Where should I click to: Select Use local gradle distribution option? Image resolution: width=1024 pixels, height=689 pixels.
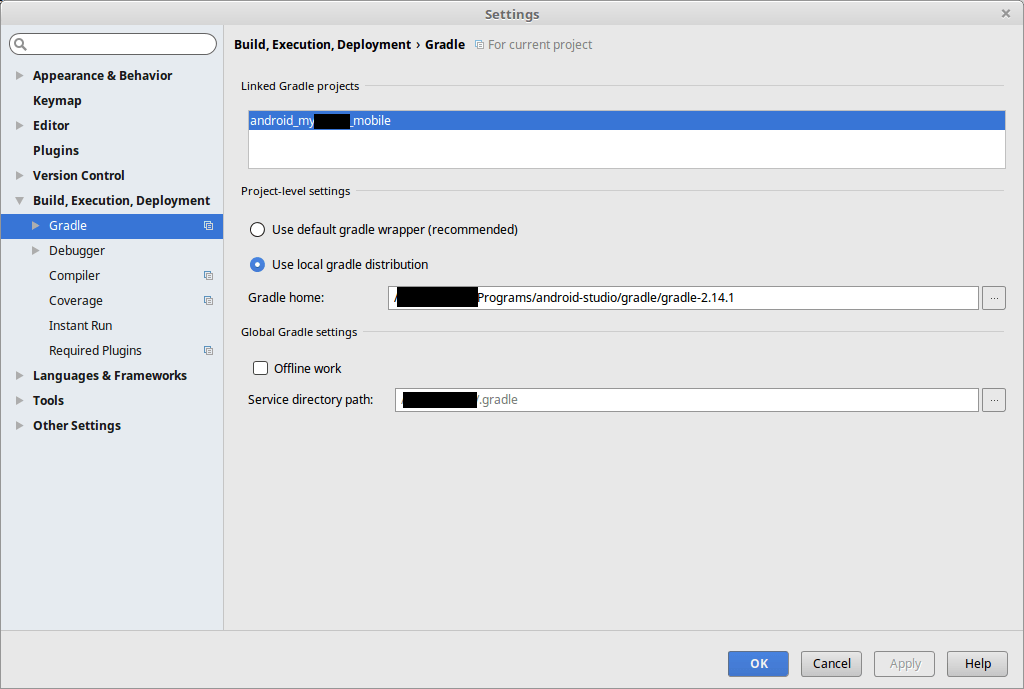[258, 265]
